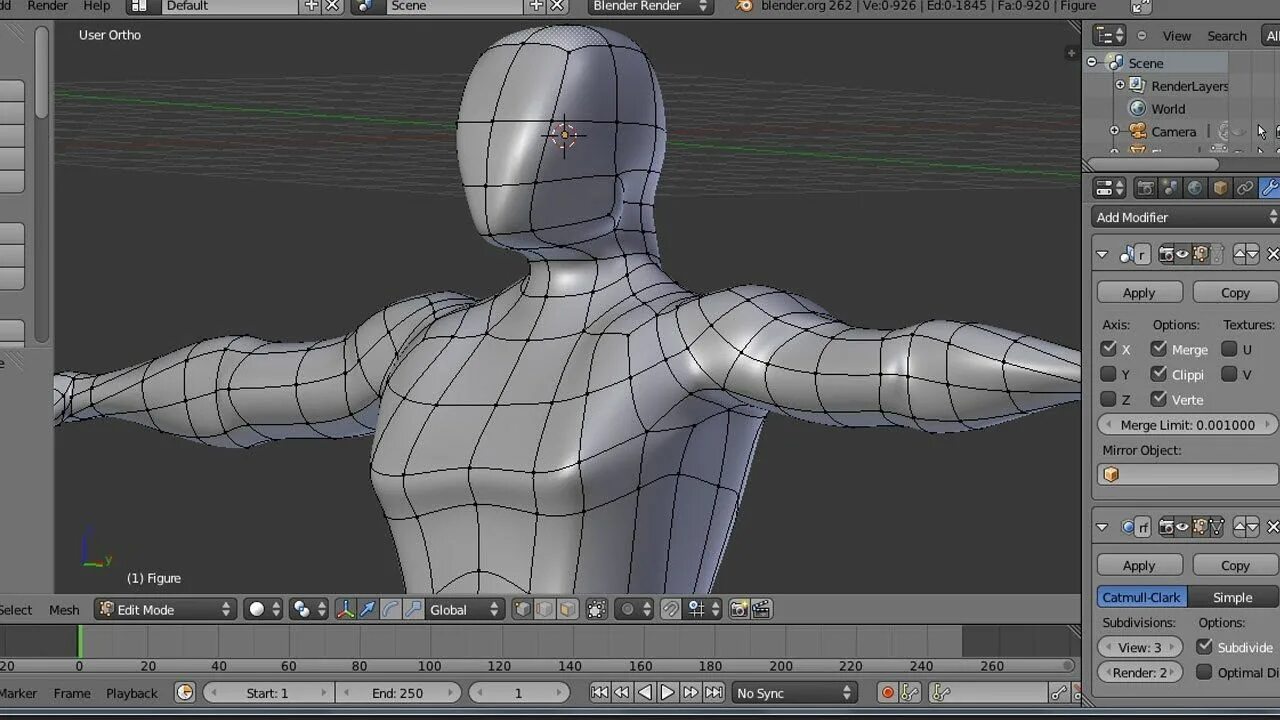Enable the Optimal Display checkbox
The height and width of the screenshot is (720, 1280).
click(x=1204, y=672)
